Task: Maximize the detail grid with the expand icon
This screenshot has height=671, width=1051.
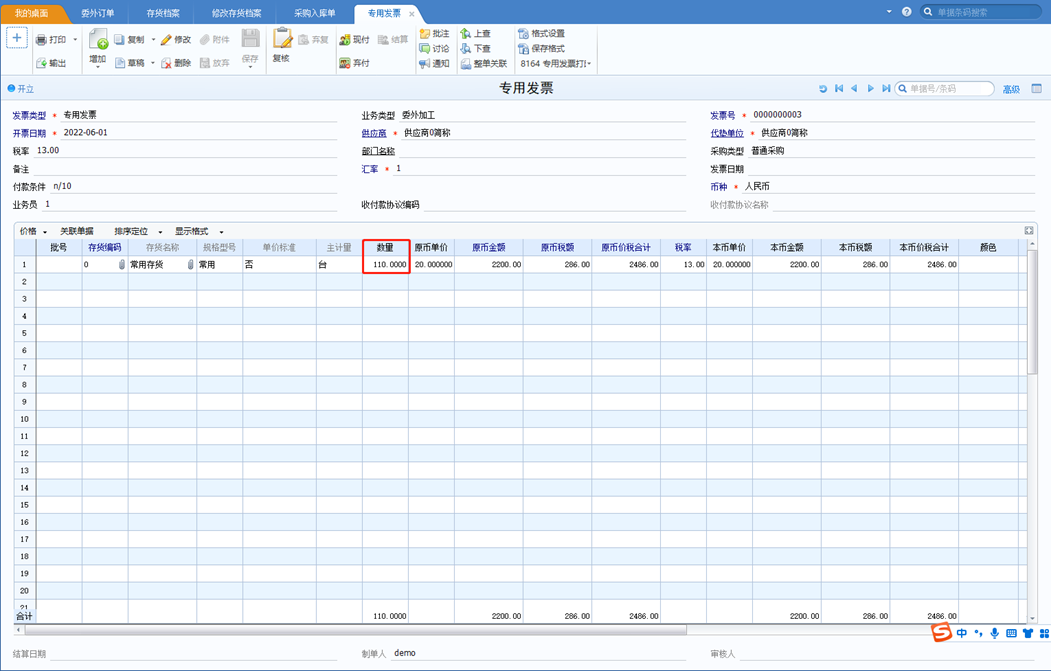Action: click(1029, 231)
